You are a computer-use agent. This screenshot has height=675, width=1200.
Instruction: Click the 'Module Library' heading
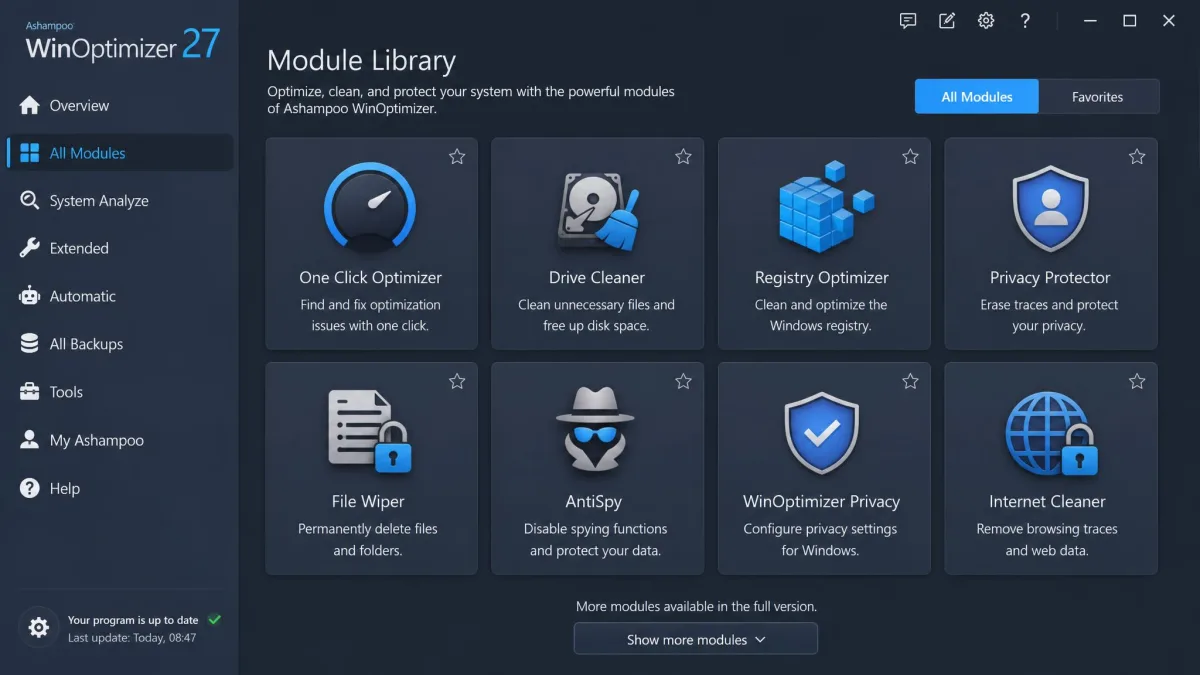(x=361, y=61)
